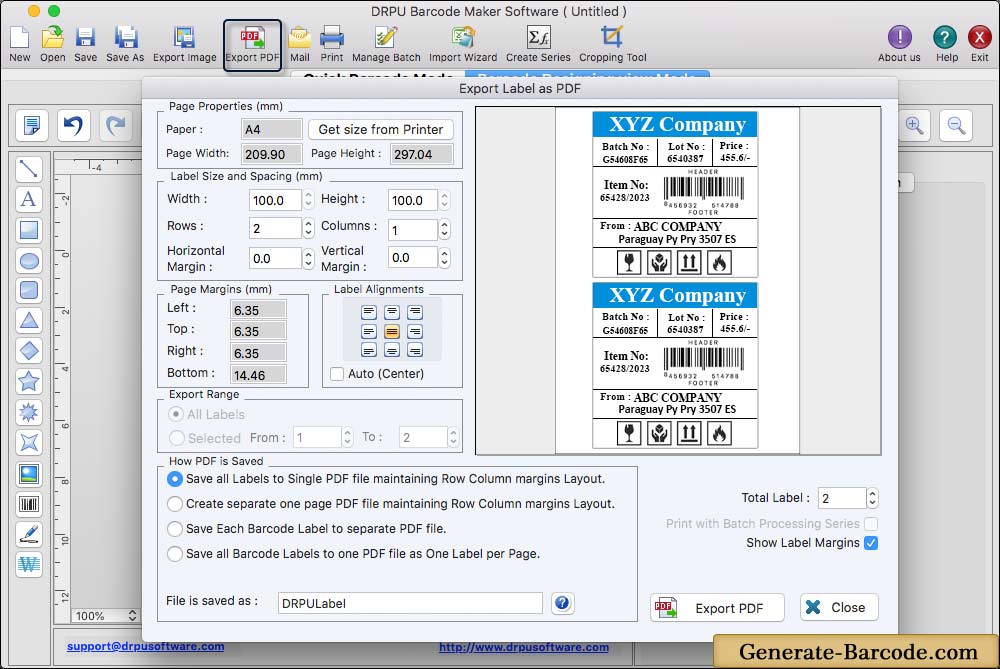Select the Selected export range radio
1000x669 pixels.
[x=177, y=437]
